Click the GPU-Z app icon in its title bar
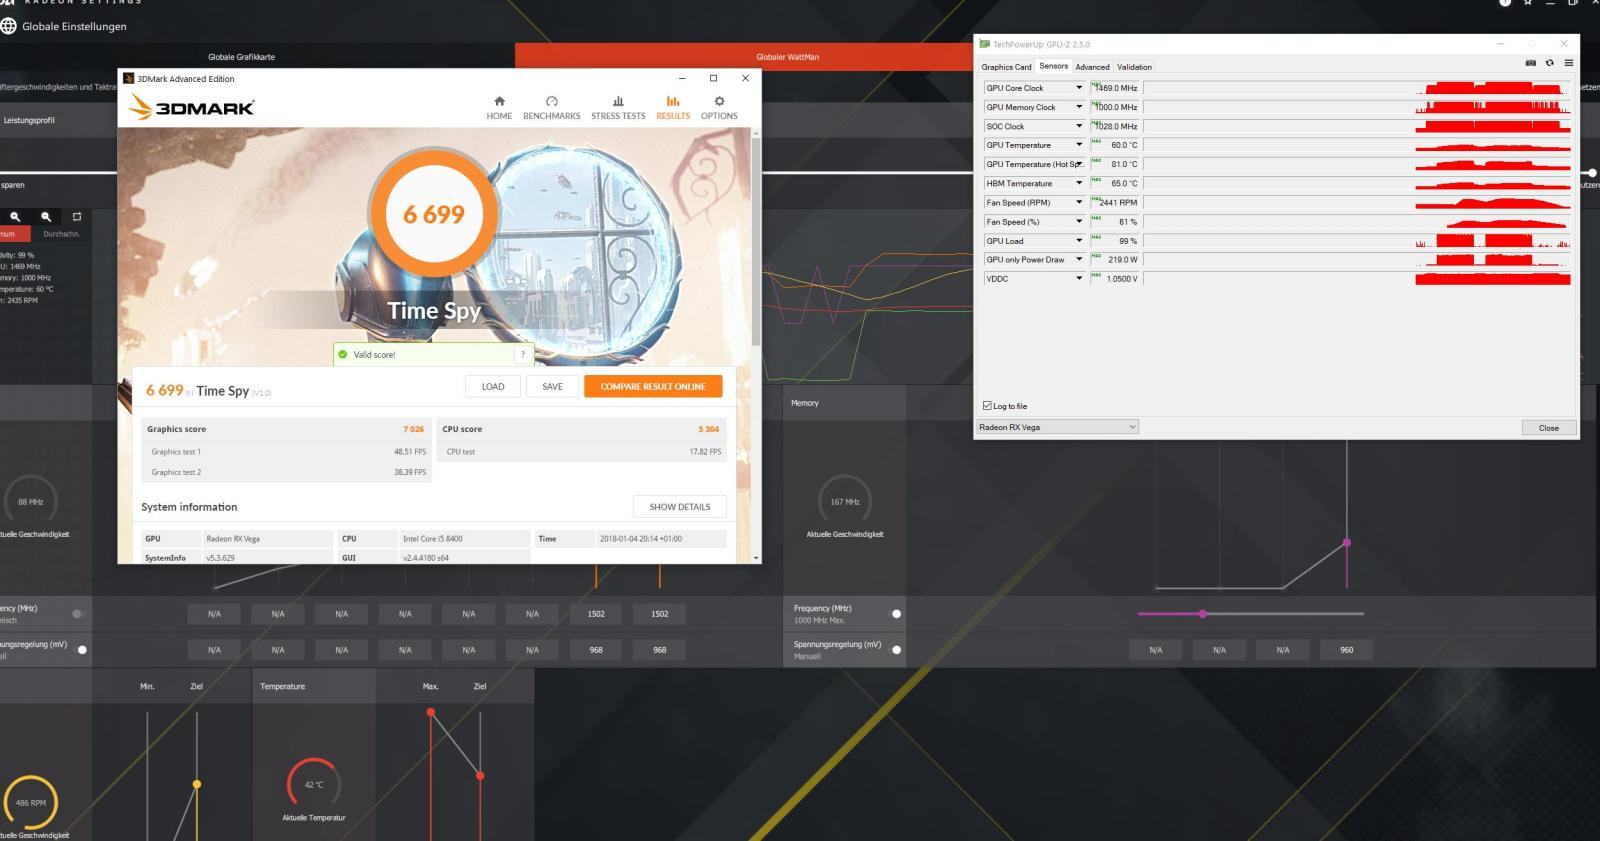Screen dimensions: 1600x841 coord(985,44)
